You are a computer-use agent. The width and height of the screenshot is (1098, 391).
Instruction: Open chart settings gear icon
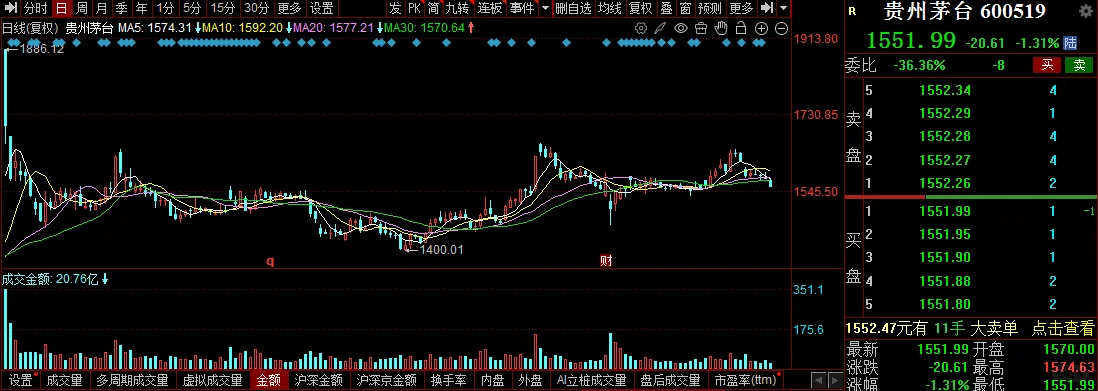point(641,28)
